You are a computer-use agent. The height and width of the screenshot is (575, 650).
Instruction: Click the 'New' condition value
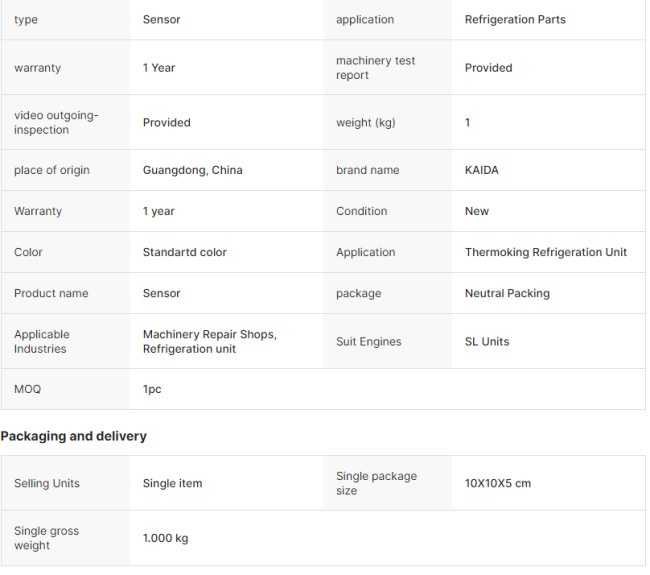pyautogui.click(x=477, y=211)
